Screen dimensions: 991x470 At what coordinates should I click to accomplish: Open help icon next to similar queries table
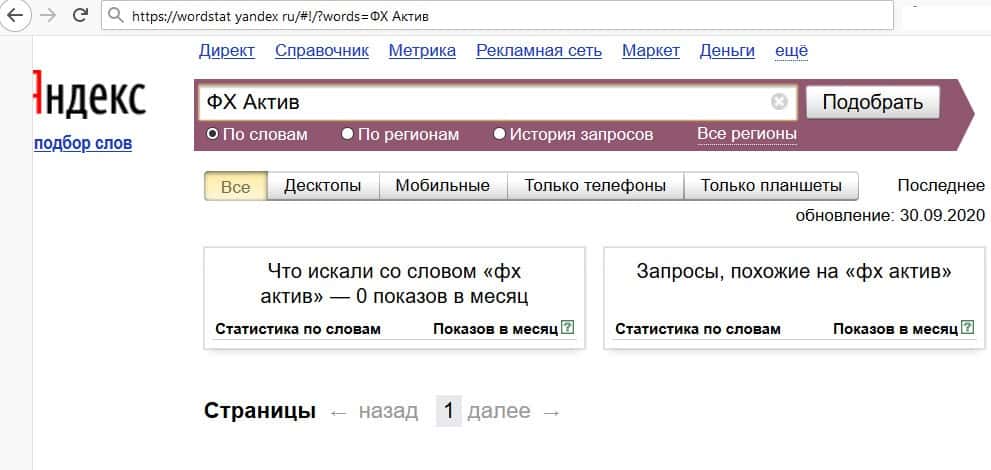point(968,327)
